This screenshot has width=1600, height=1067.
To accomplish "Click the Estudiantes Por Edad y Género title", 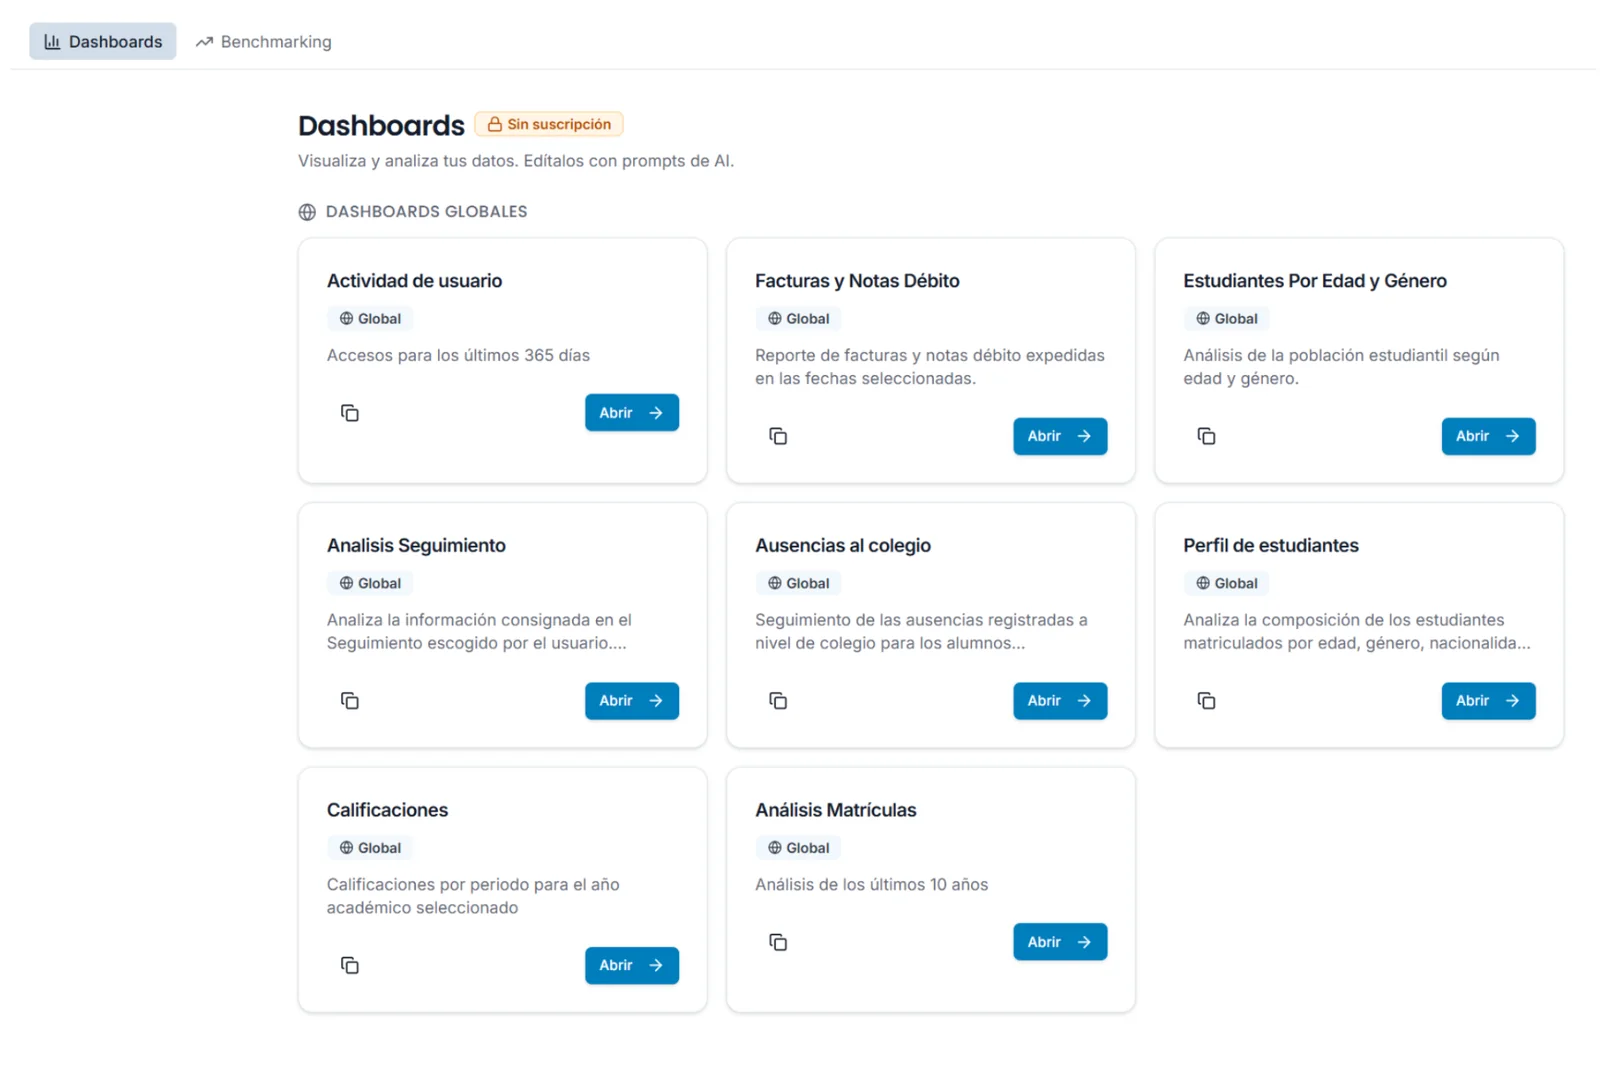I will (x=1315, y=281).
